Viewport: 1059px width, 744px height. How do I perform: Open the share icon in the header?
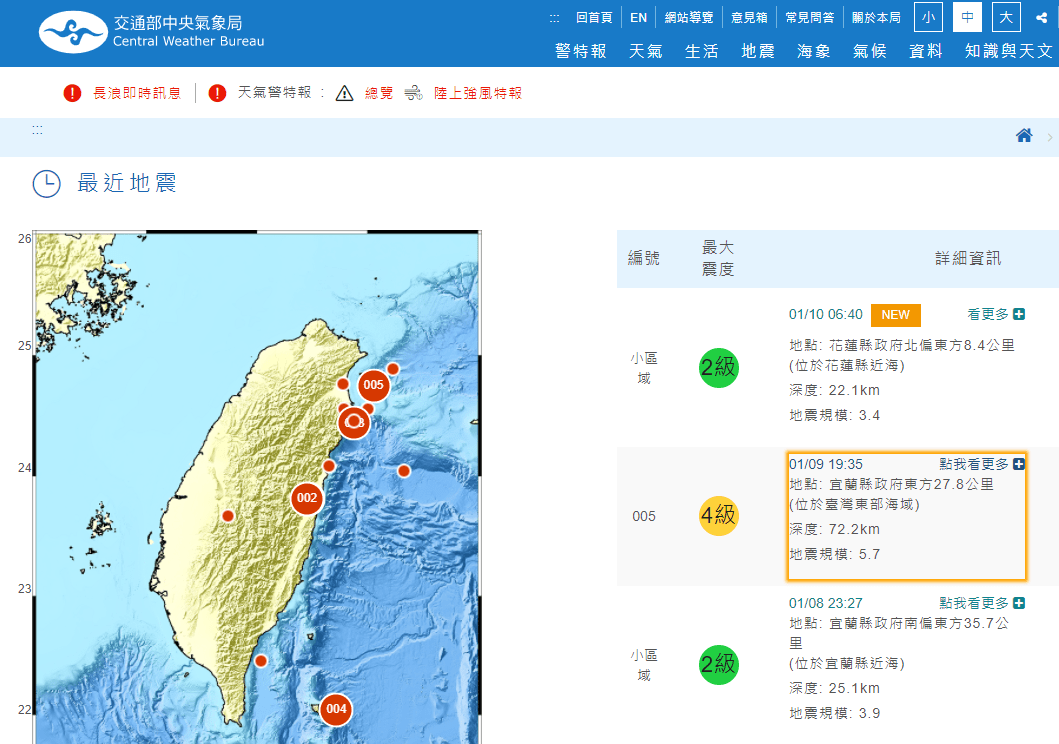[1041, 18]
